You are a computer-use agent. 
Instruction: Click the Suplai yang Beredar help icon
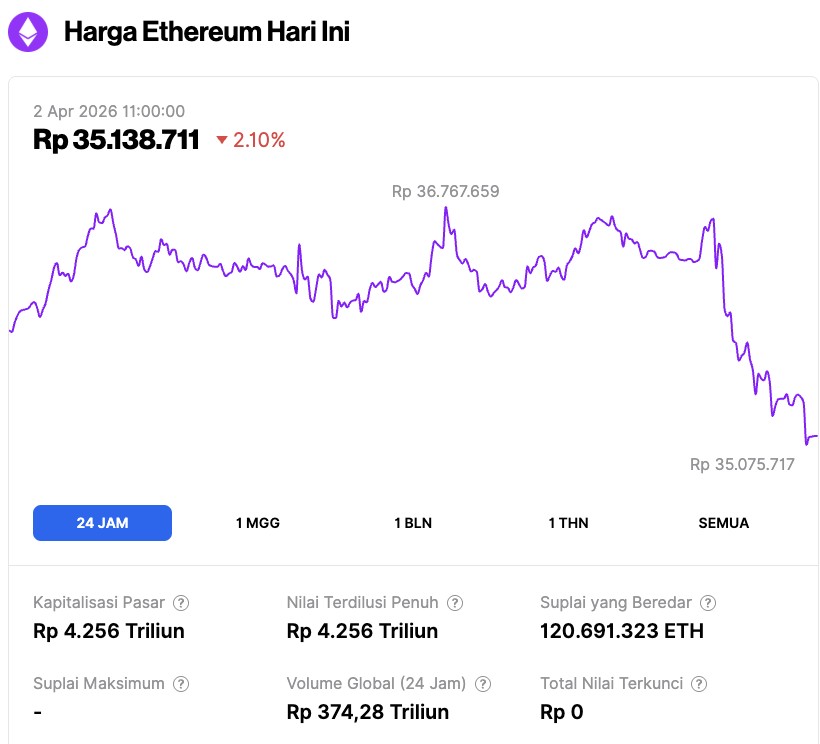(708, 603)
